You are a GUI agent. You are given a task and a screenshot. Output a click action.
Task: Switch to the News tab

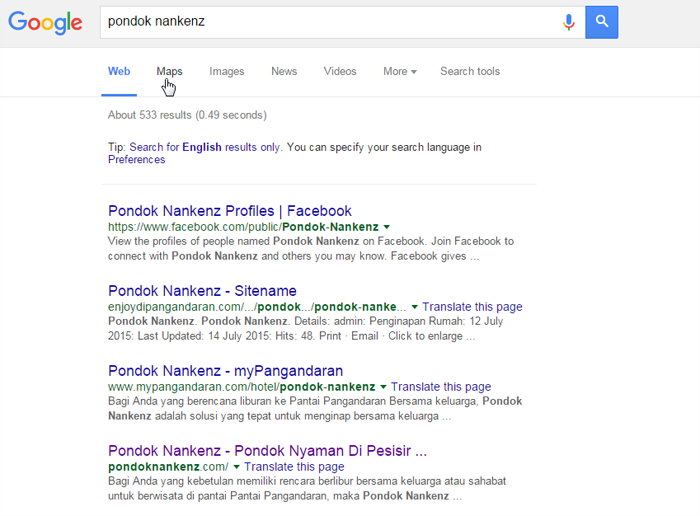tap(284, 71)
